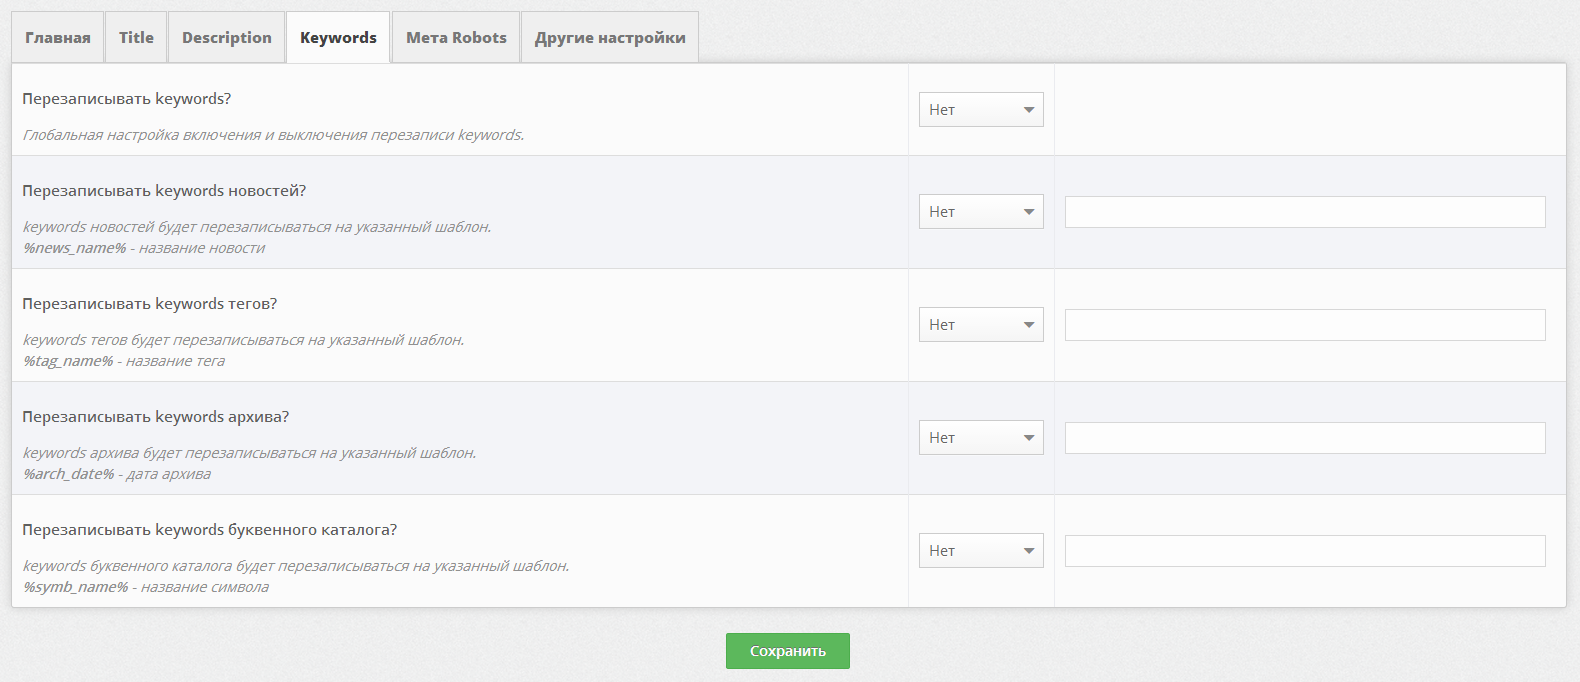Expand the news keywords rewrite dropdown
The width and height of the screenshot is (1580, 682).
click(981, 212)
